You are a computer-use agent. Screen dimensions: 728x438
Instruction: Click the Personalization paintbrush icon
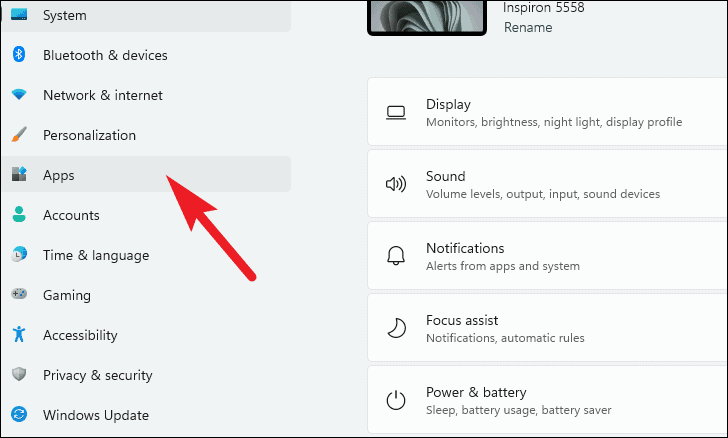coord(19,135)
